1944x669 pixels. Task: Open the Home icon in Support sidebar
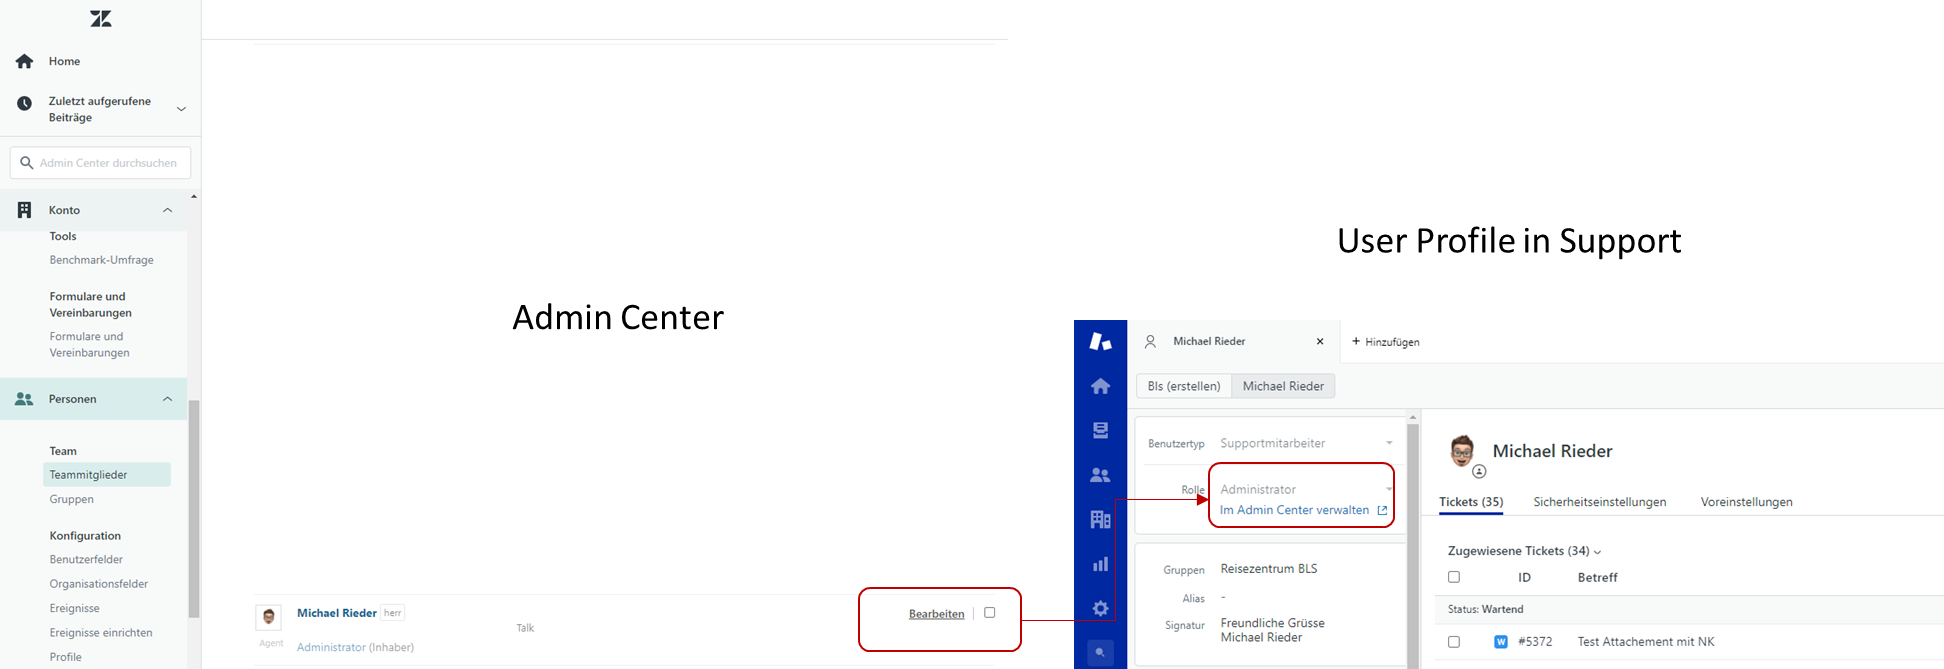[1100, 386]
